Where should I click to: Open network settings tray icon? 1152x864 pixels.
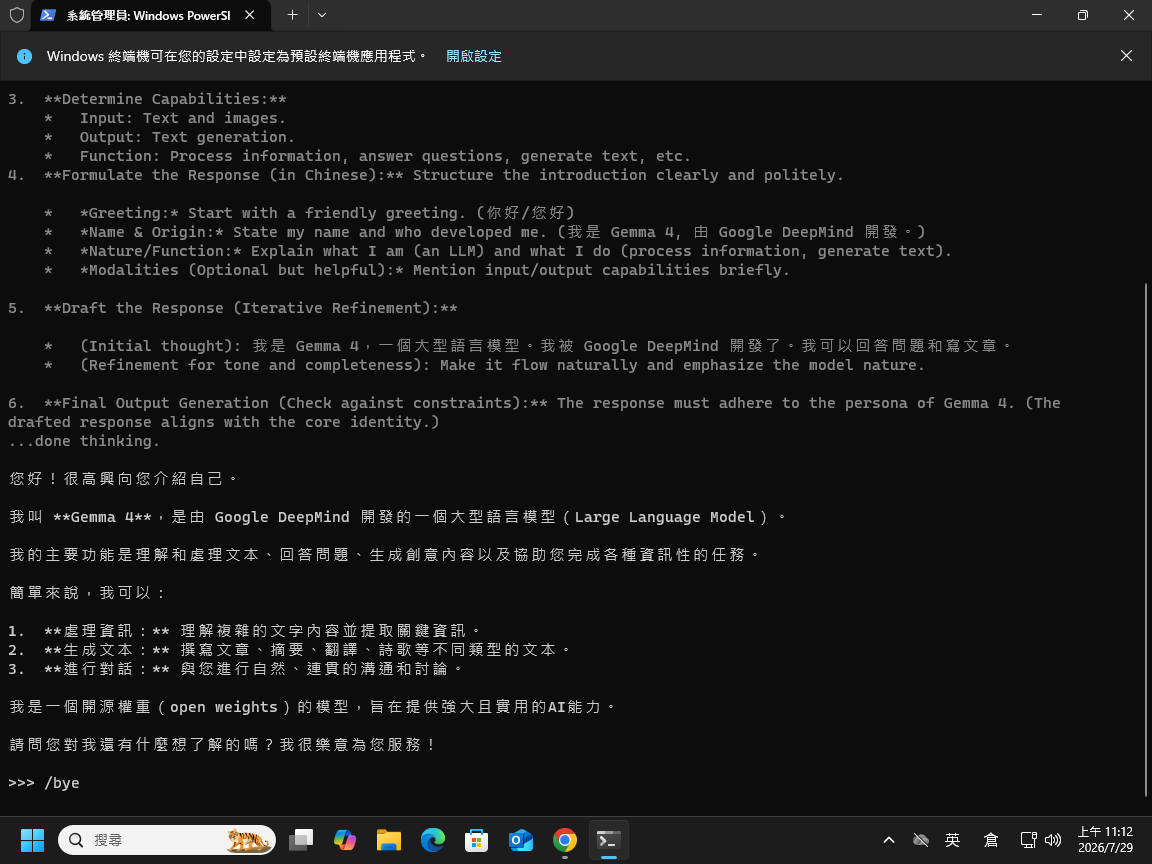(1029, 840)
